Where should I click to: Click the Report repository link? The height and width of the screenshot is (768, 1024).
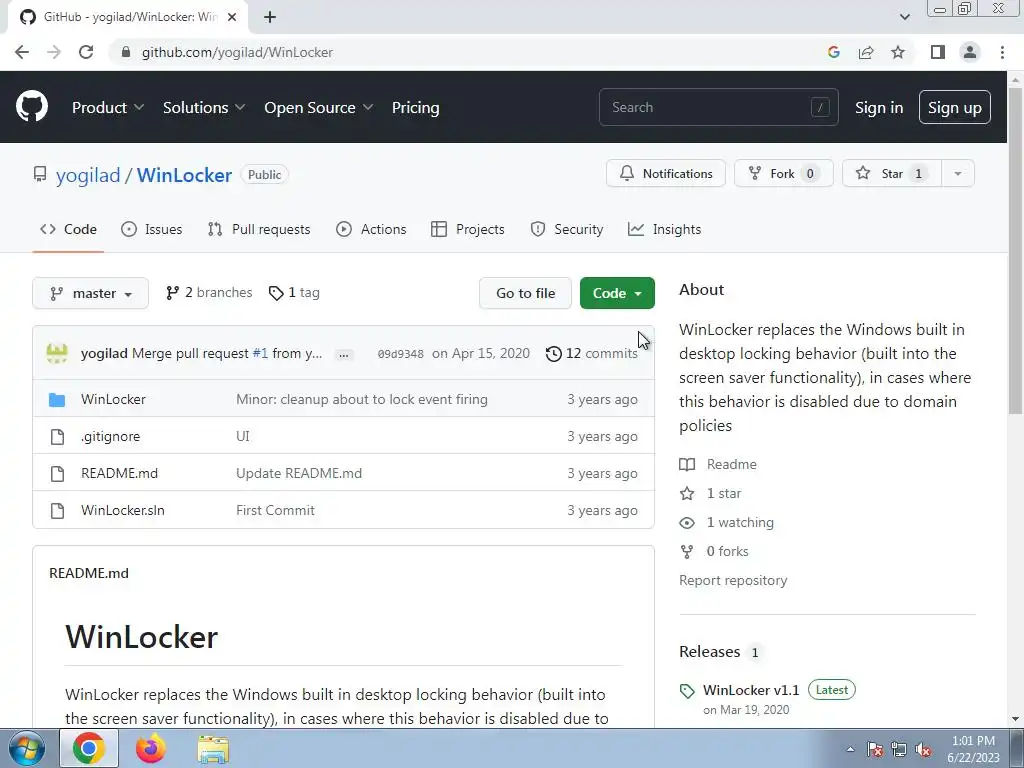pyautogui.click(x=733, y=581)
